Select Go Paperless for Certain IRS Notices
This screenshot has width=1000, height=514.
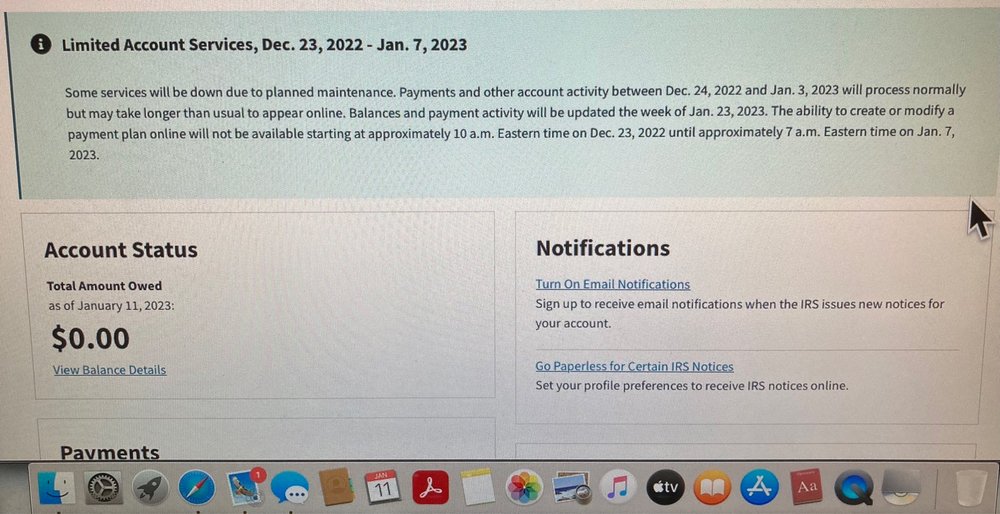(x=634, y=367)
